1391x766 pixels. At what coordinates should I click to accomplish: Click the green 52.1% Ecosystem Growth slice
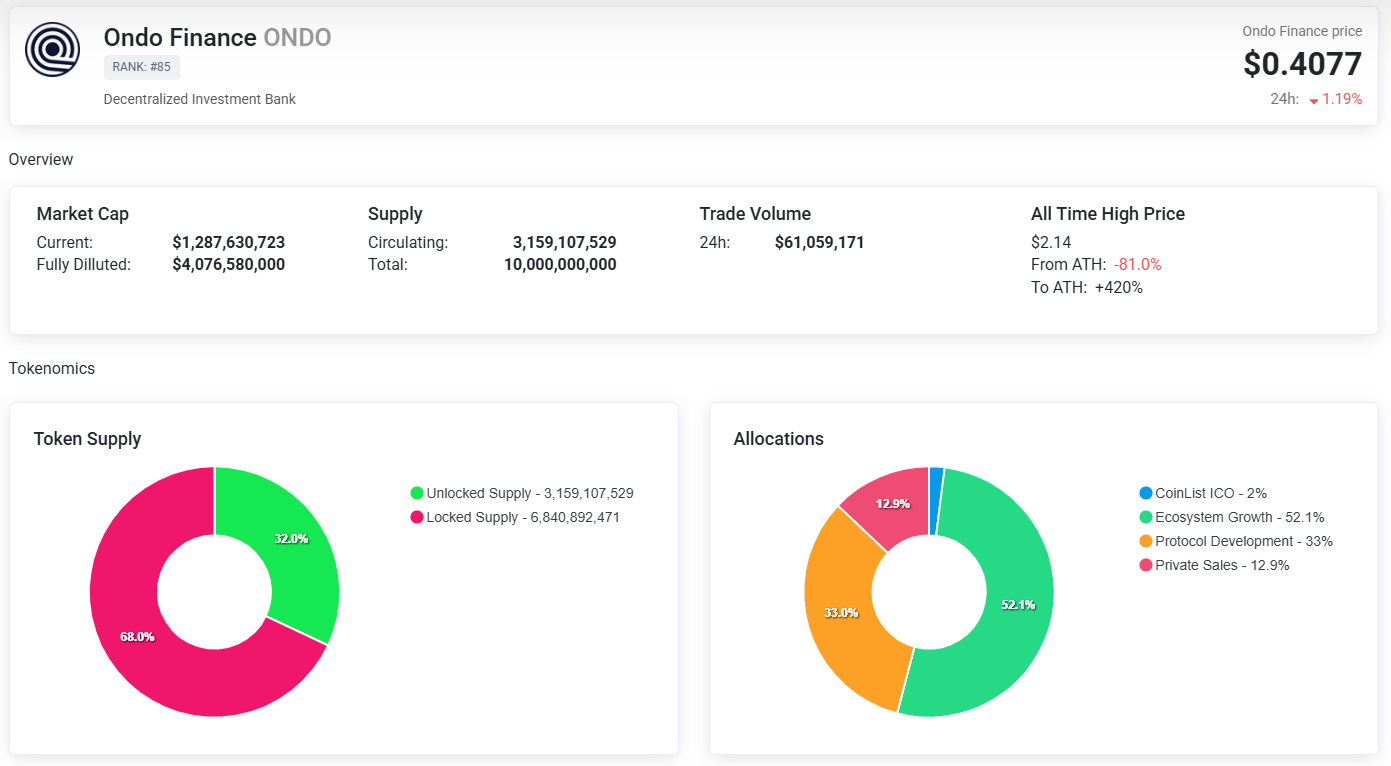coord(1018,605)
